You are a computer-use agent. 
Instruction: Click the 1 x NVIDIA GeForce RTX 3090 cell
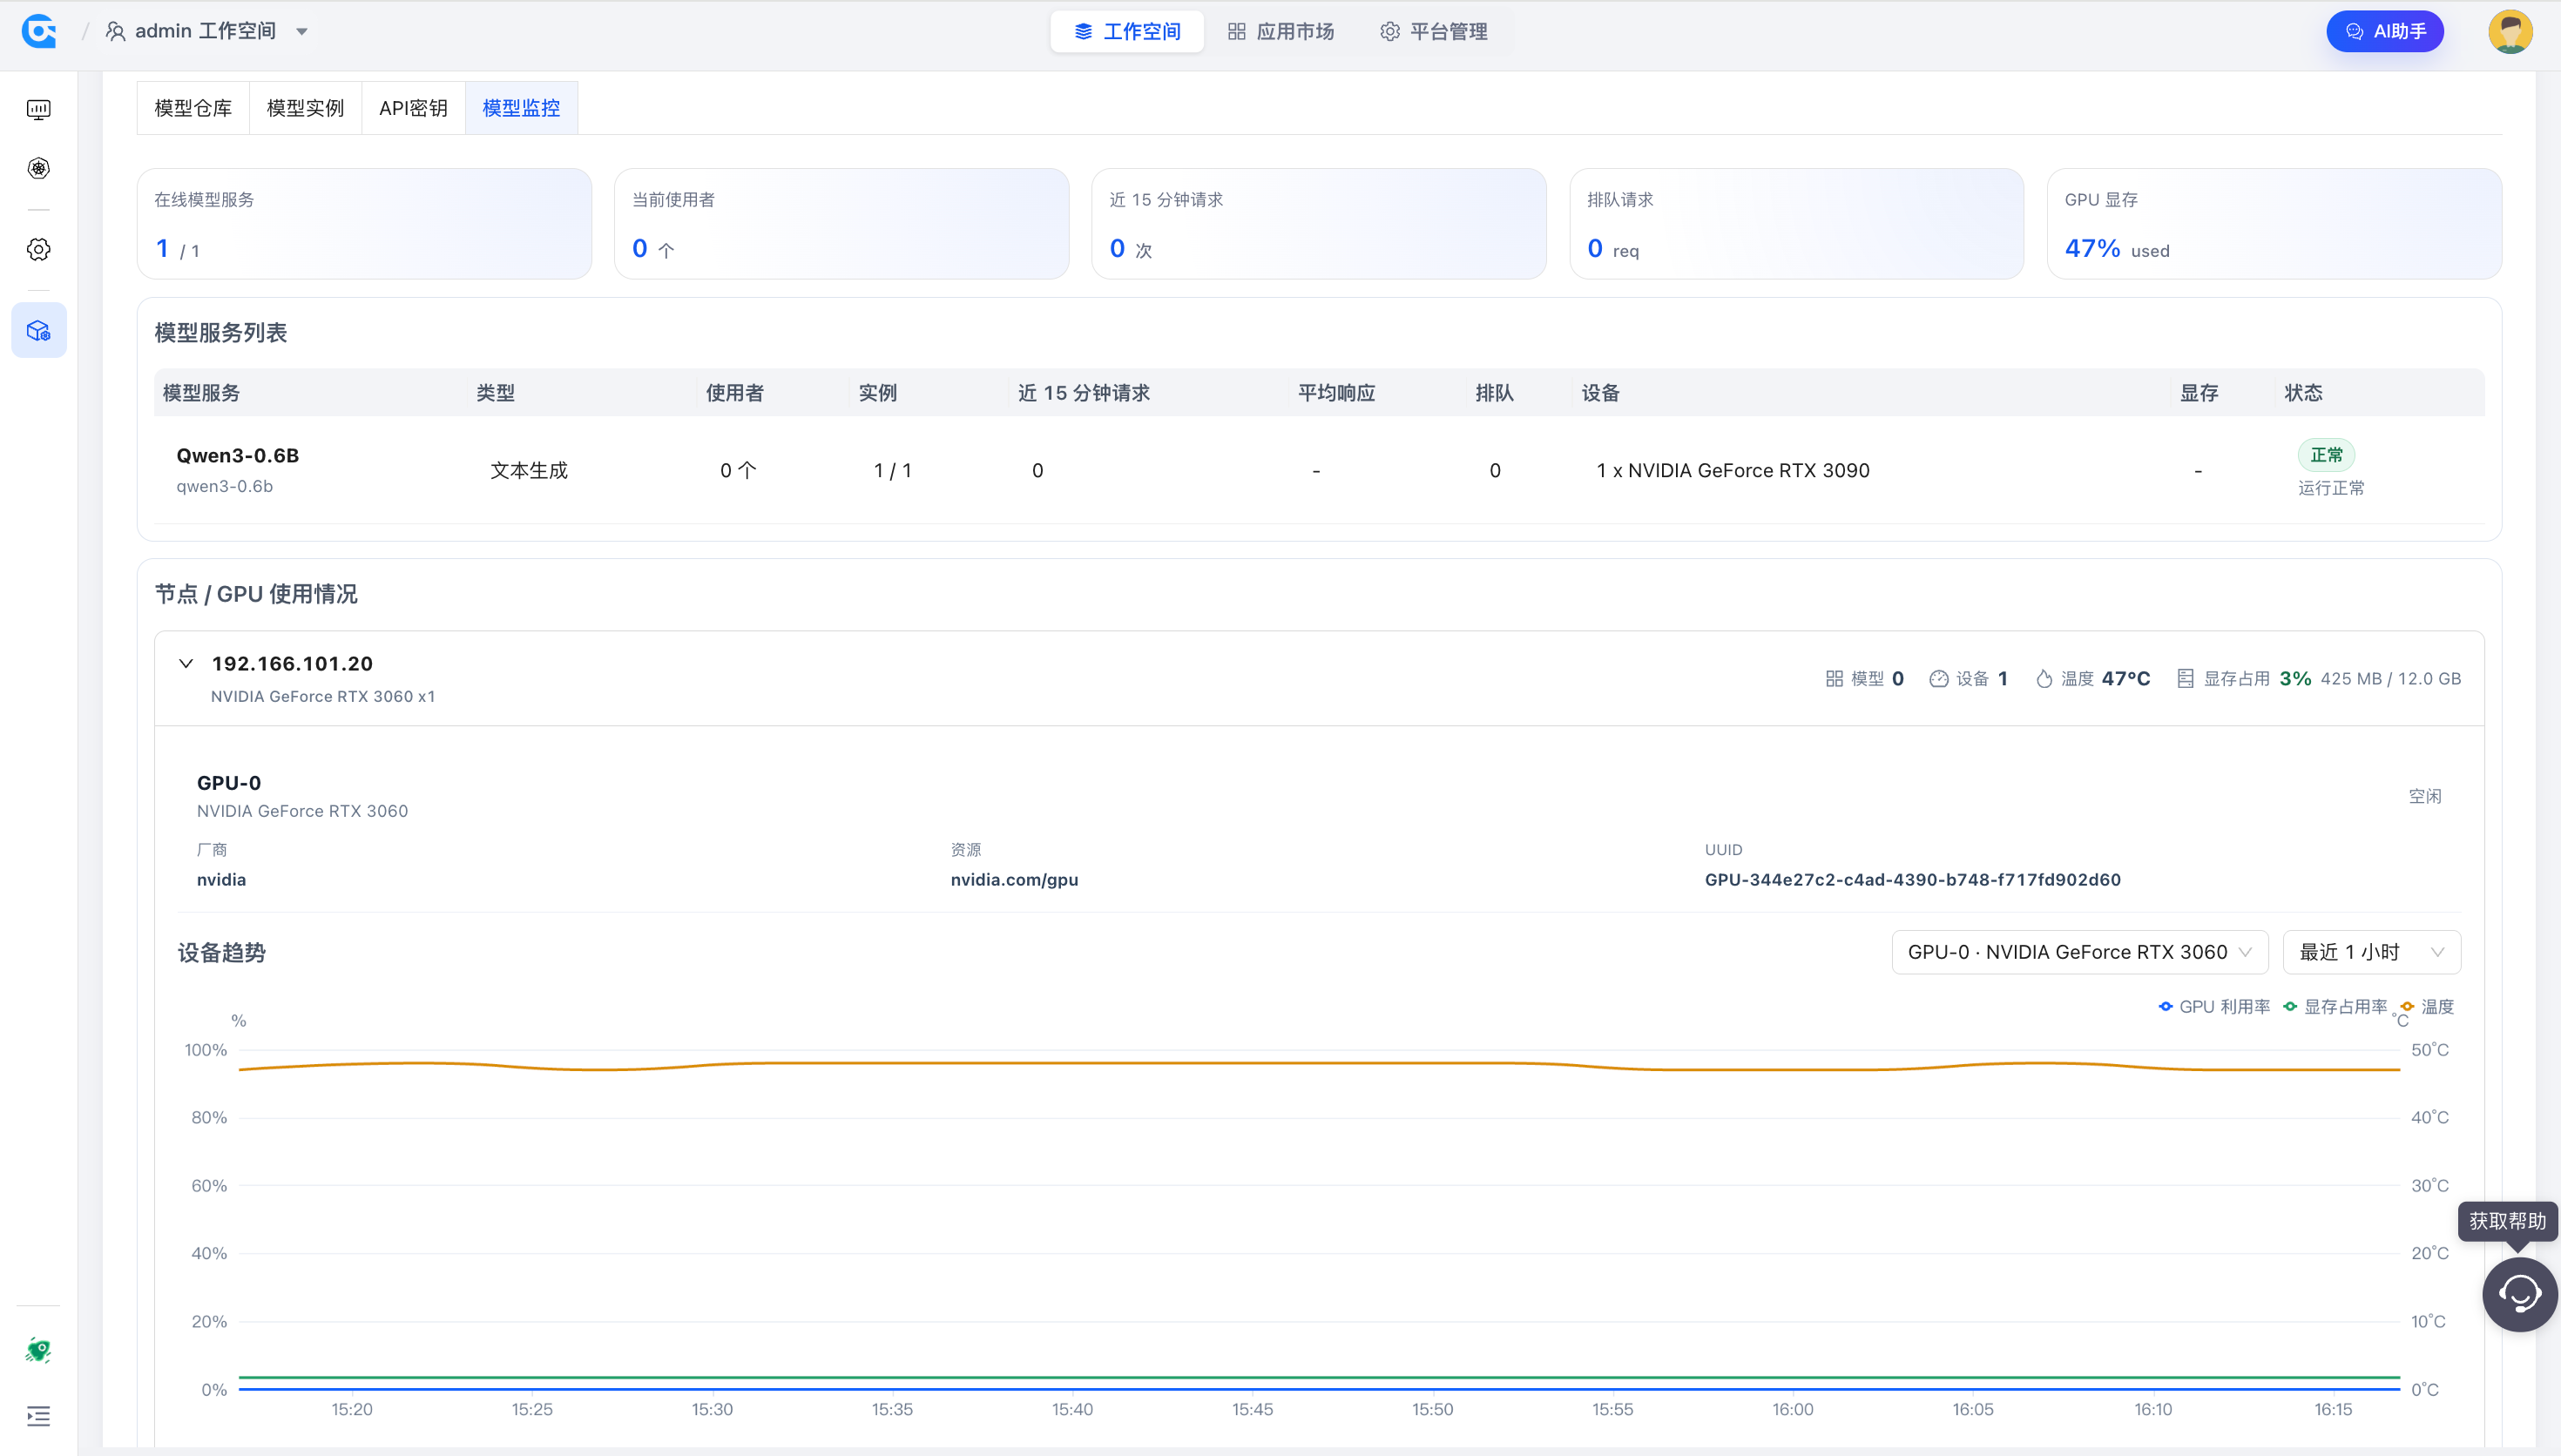(1733, 470)
